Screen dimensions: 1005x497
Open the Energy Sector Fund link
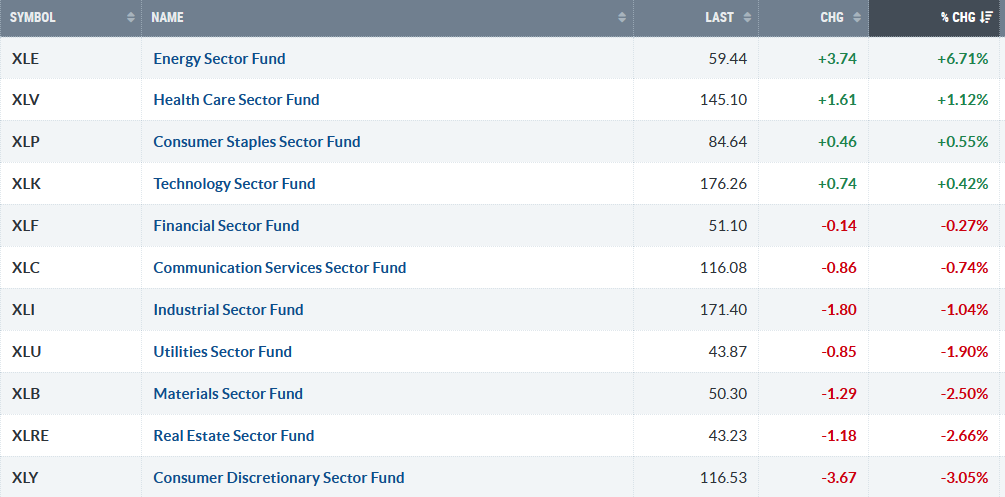tap(219, 58)
